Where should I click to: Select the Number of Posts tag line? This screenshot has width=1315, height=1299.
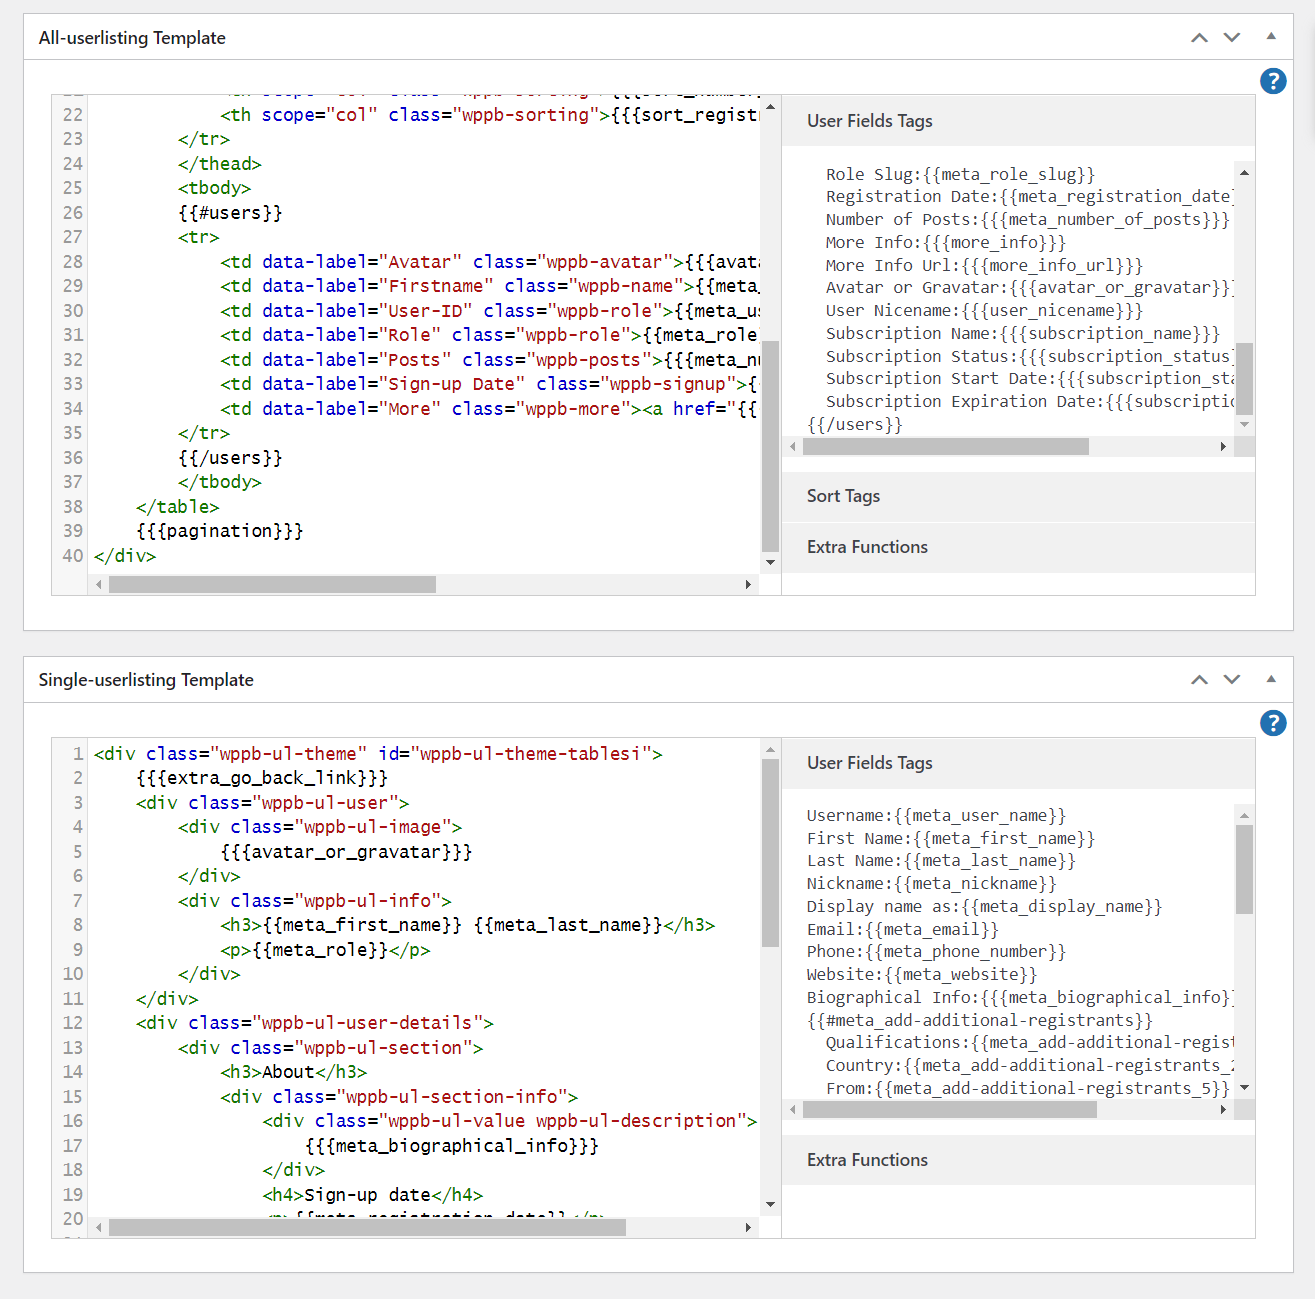pos(1027,219)
